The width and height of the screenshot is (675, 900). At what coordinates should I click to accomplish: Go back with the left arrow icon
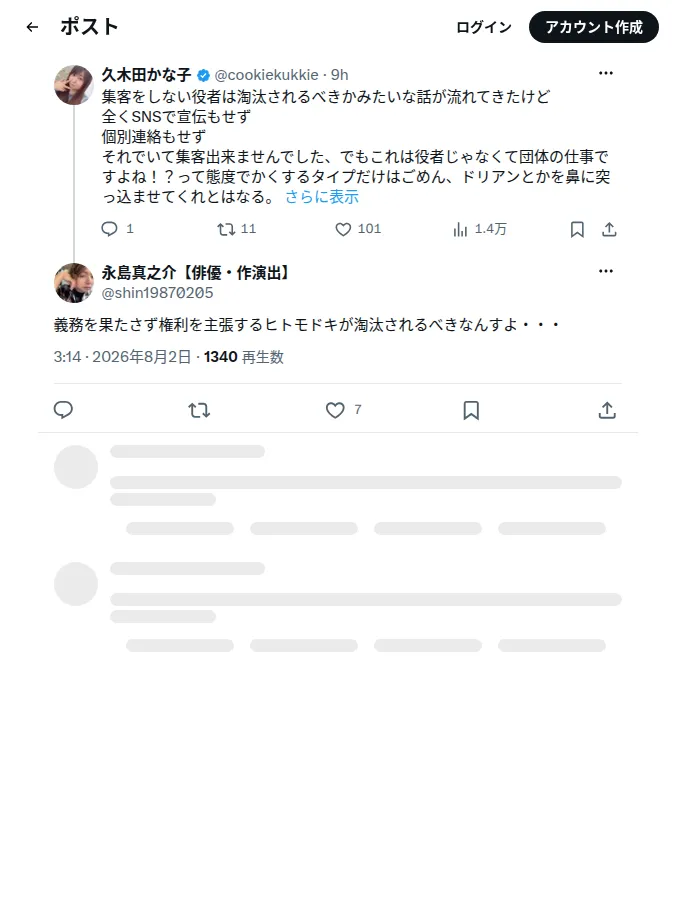tap(33, 27)
